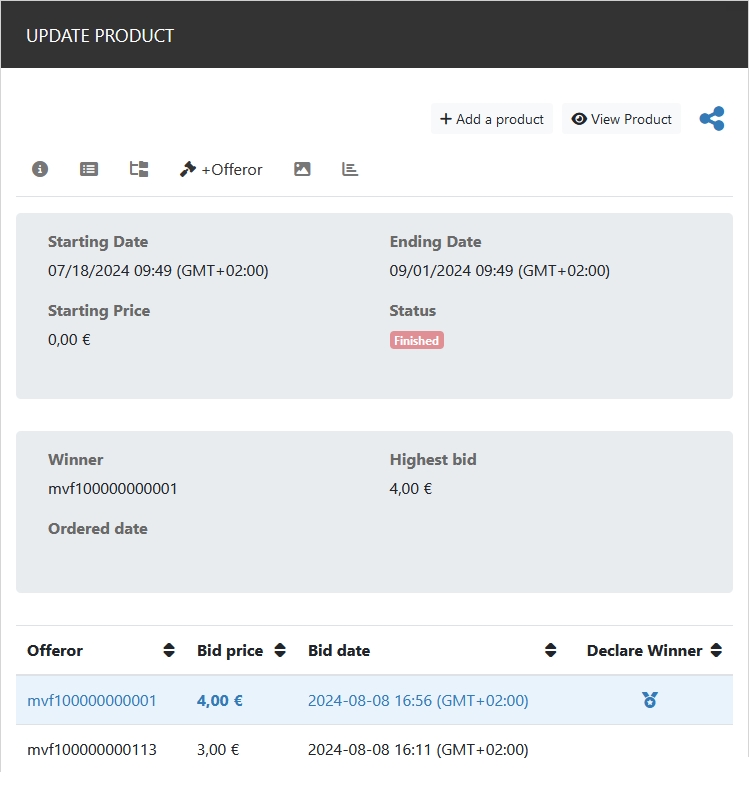Click the eye icon on View Product
749x785 pixels.
[579, 119]
